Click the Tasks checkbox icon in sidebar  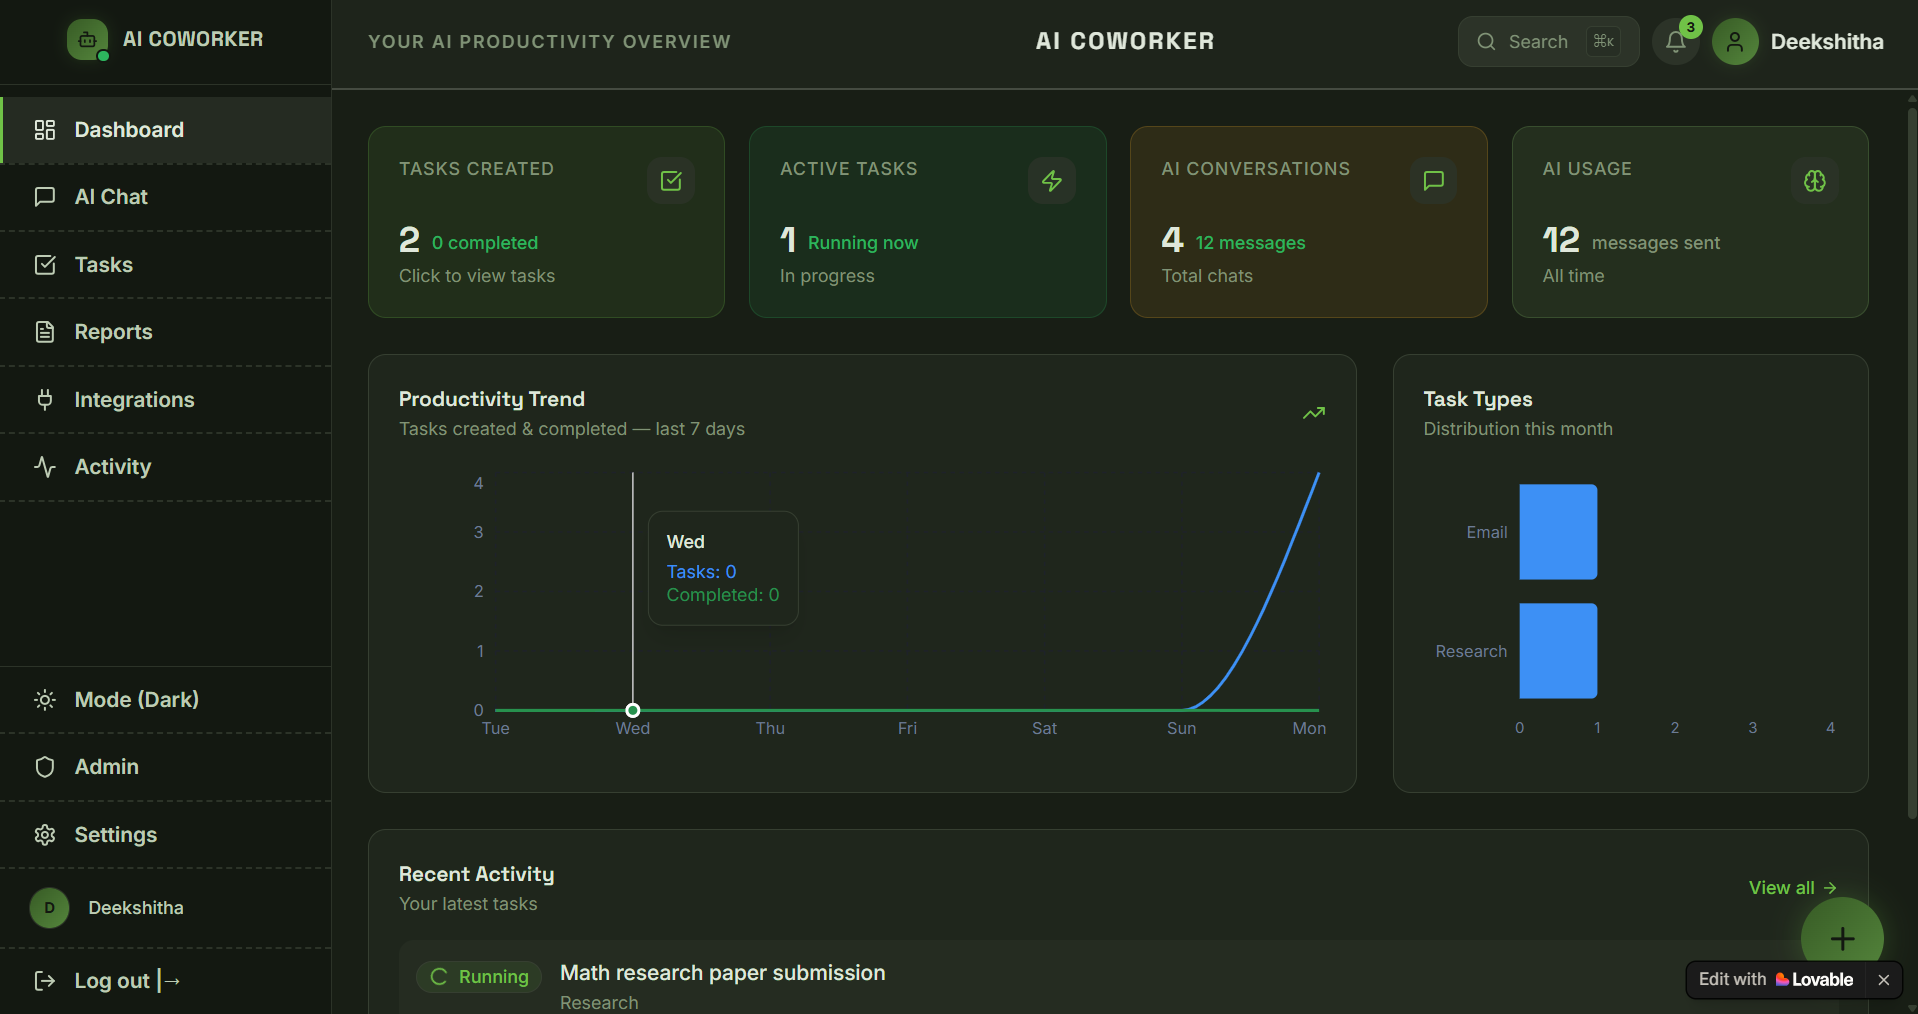[45, 265]
